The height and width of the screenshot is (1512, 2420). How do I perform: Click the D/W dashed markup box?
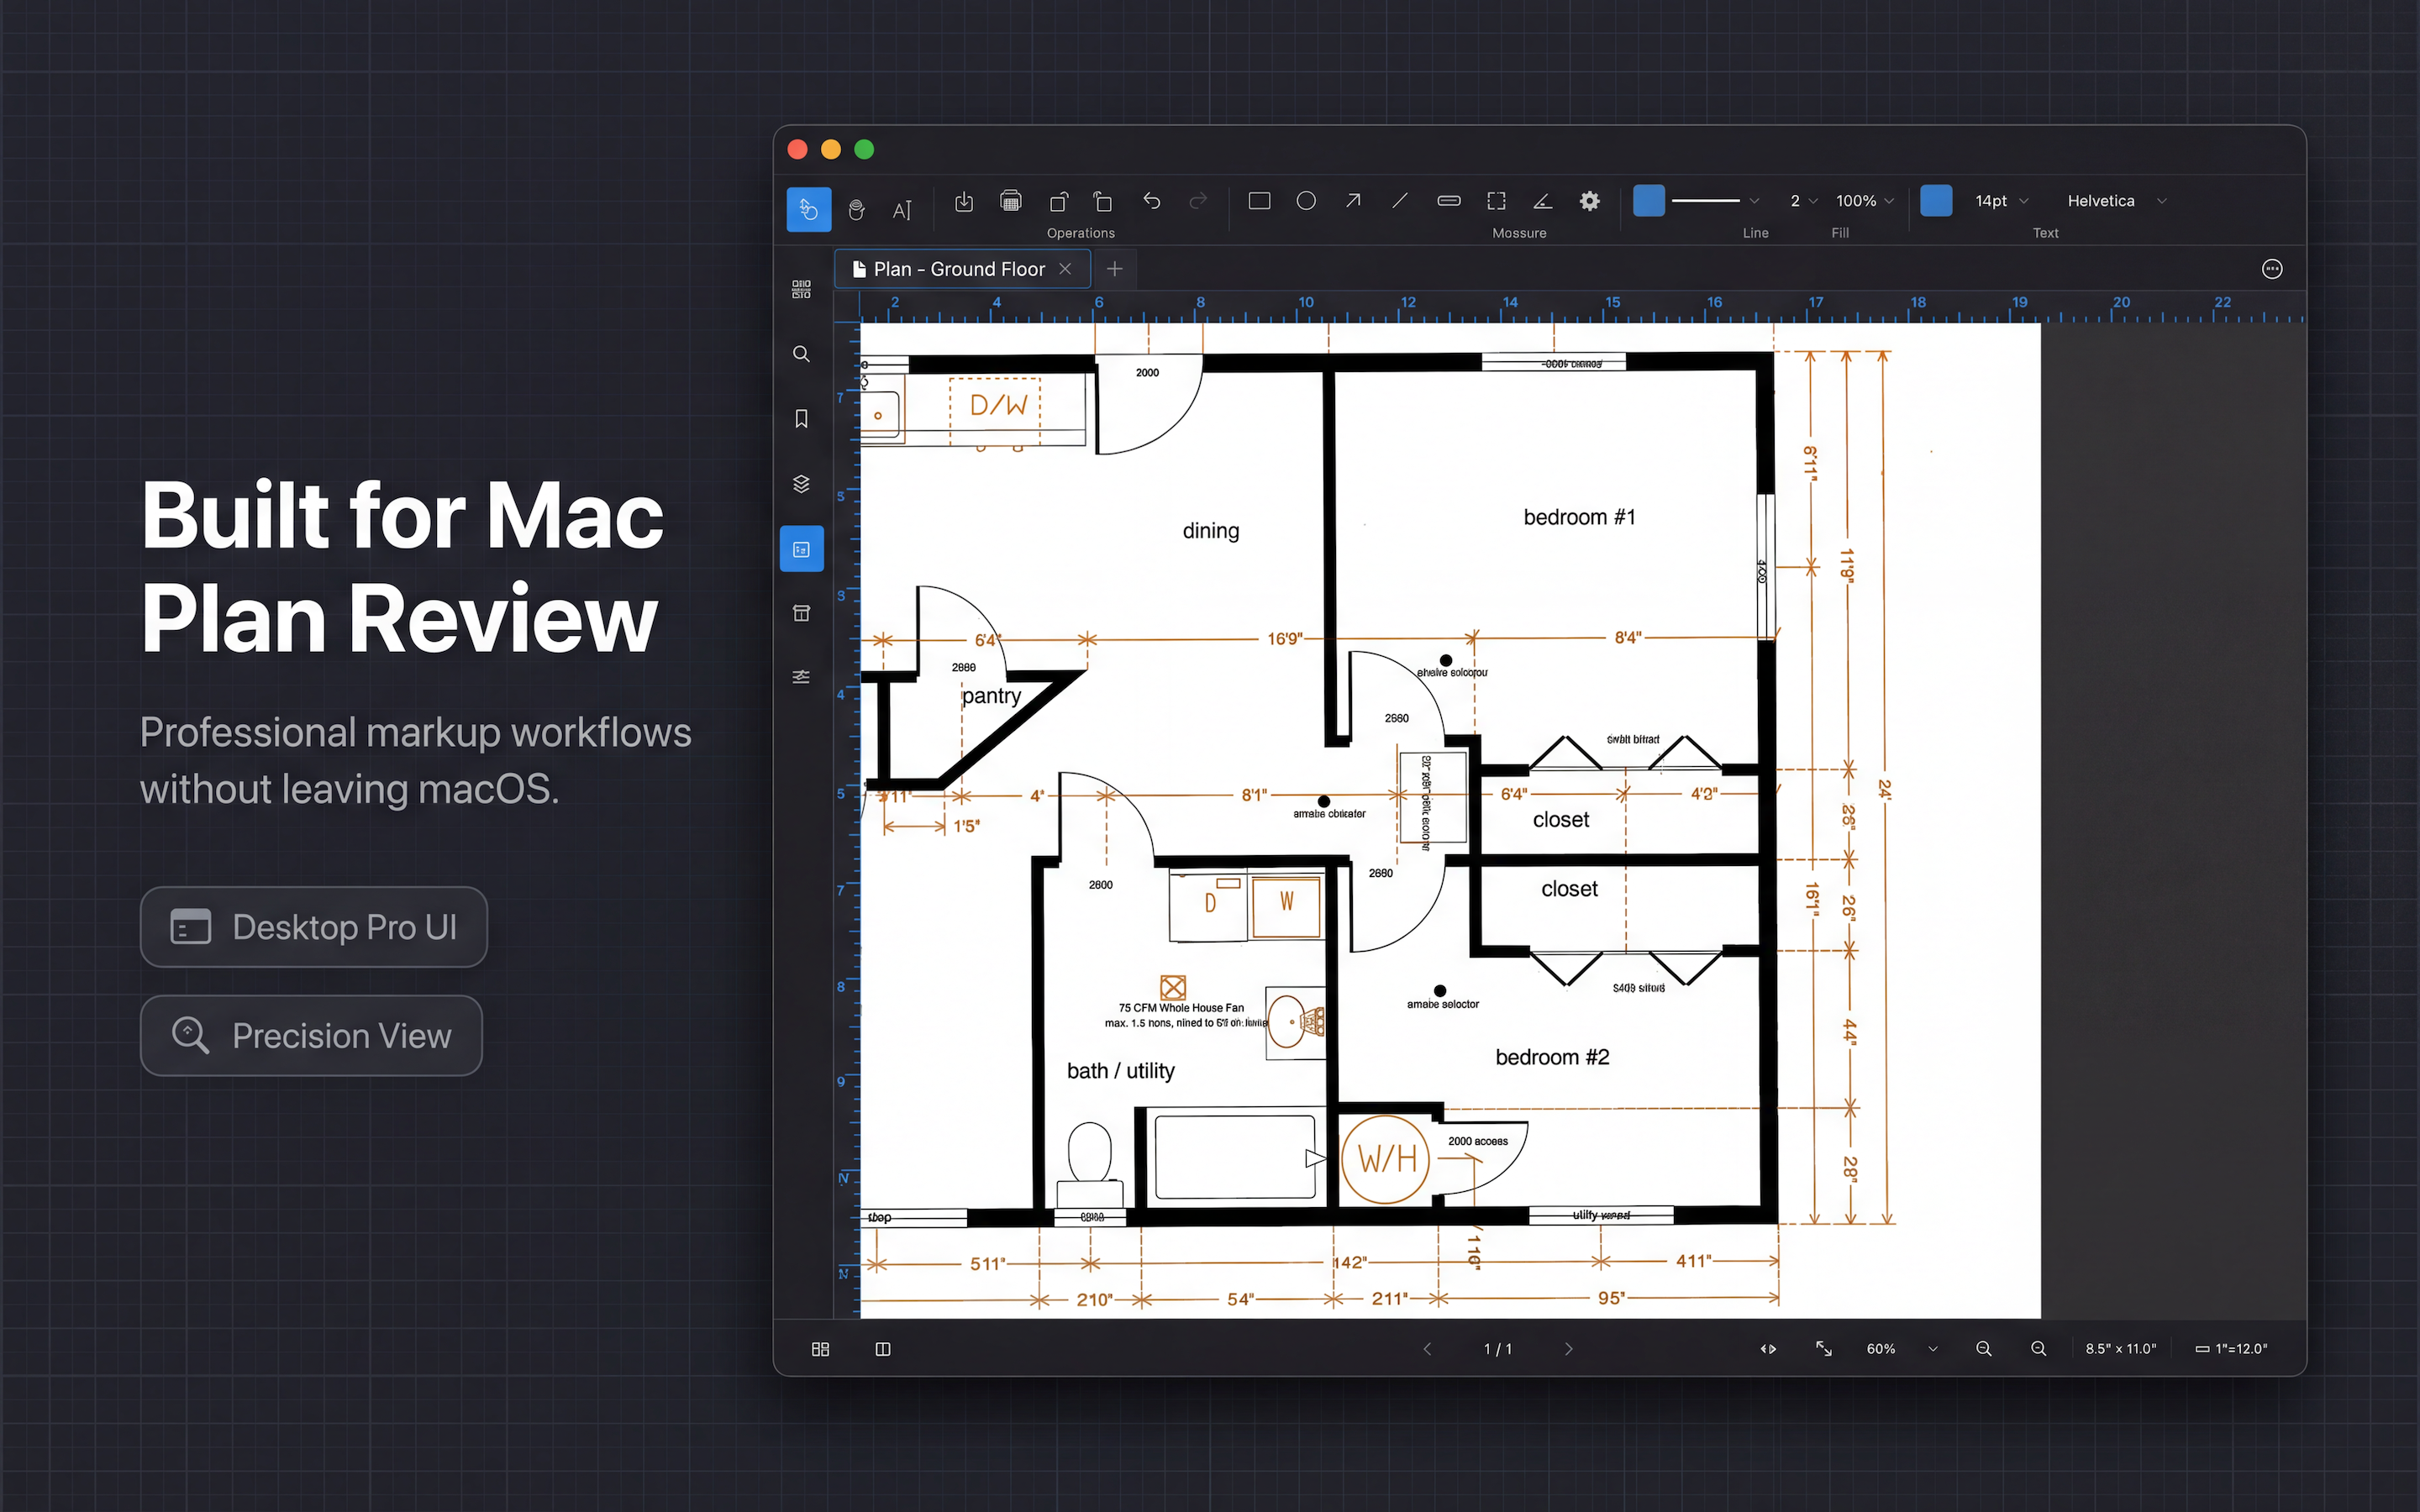[x=995, y=411]
